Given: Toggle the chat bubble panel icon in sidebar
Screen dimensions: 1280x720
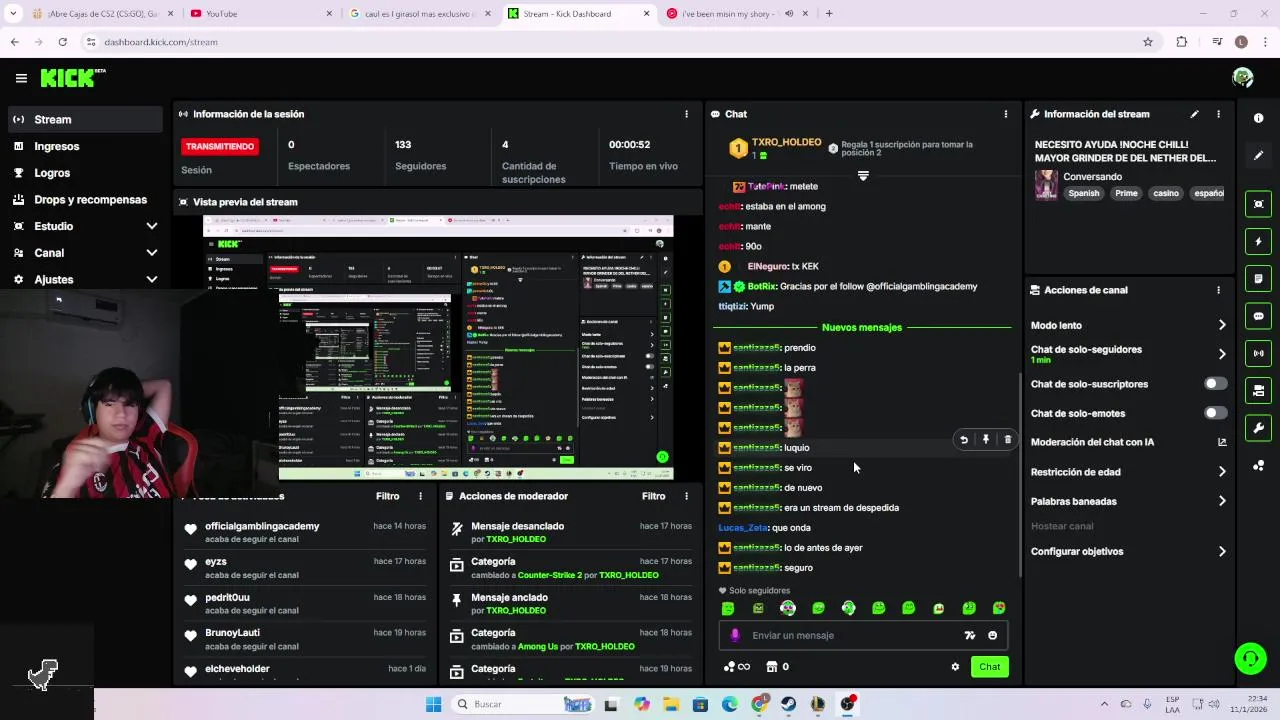Looking at the screenshot, I should click(x=1259, y=316).
